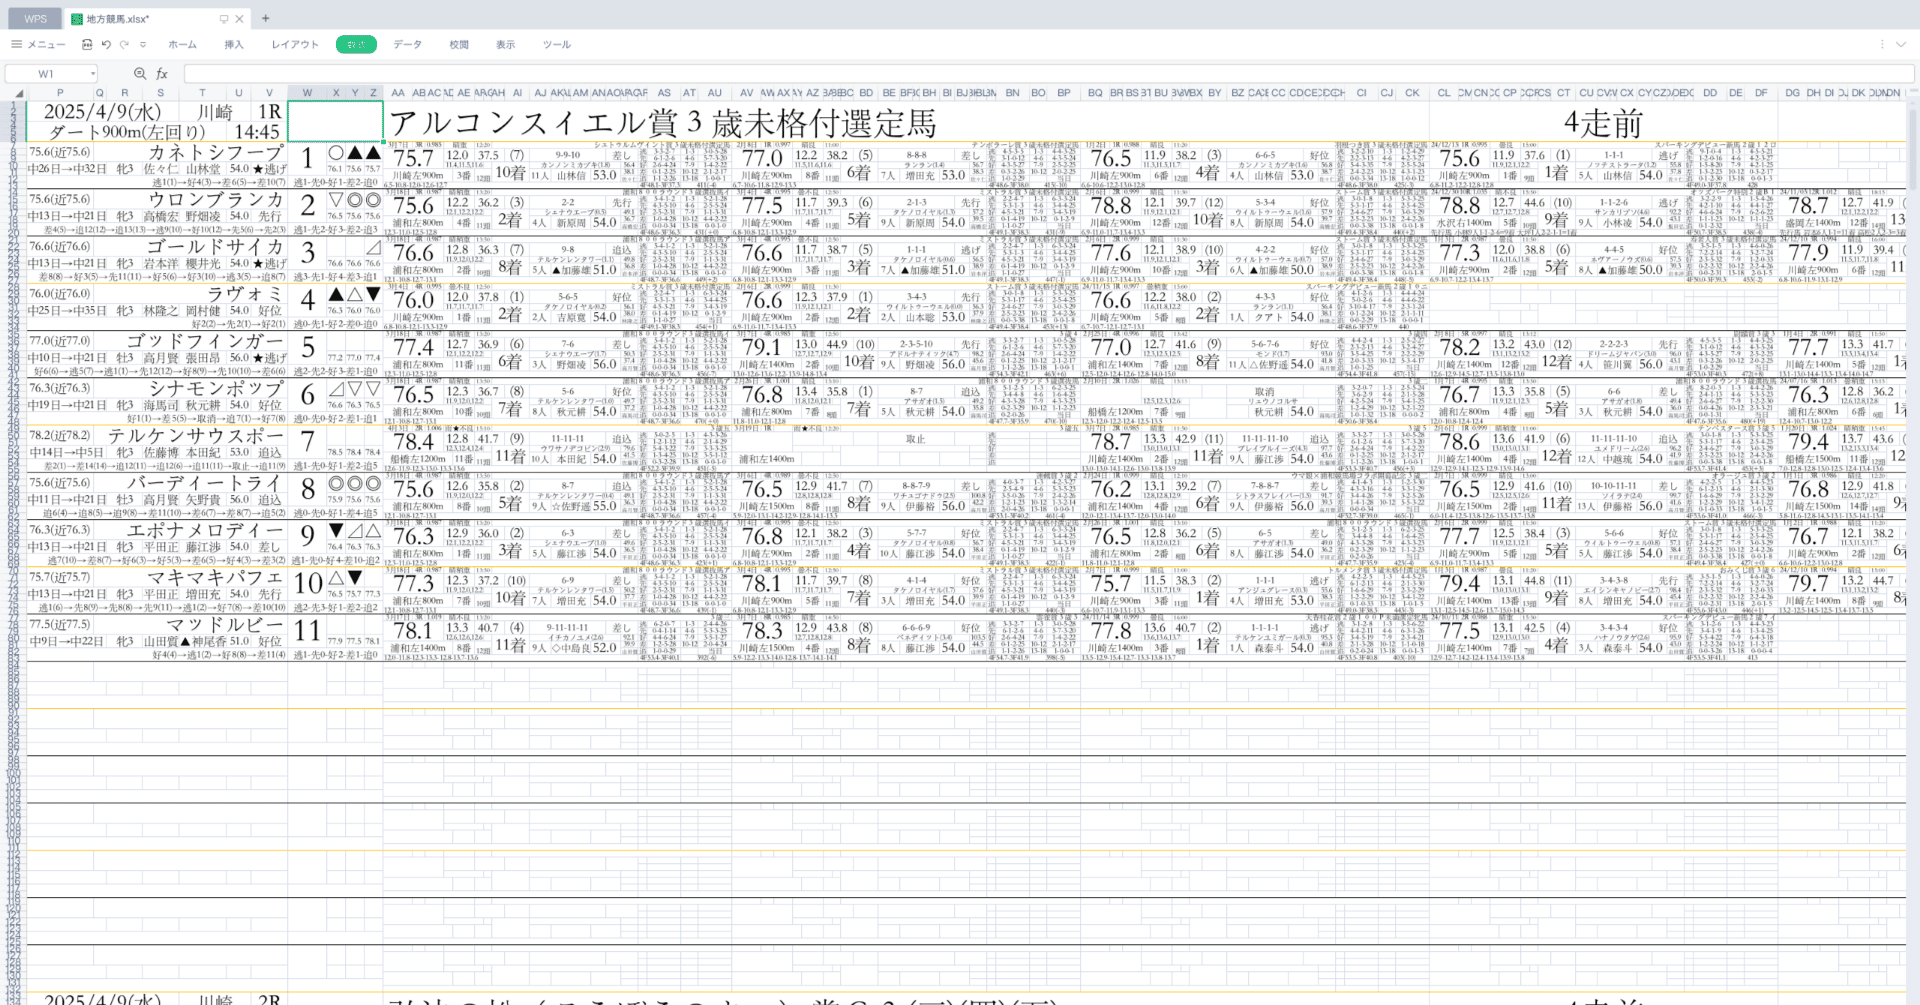Select horse name シナモンポップ
1920x1005 pixels.
(216, 388)
